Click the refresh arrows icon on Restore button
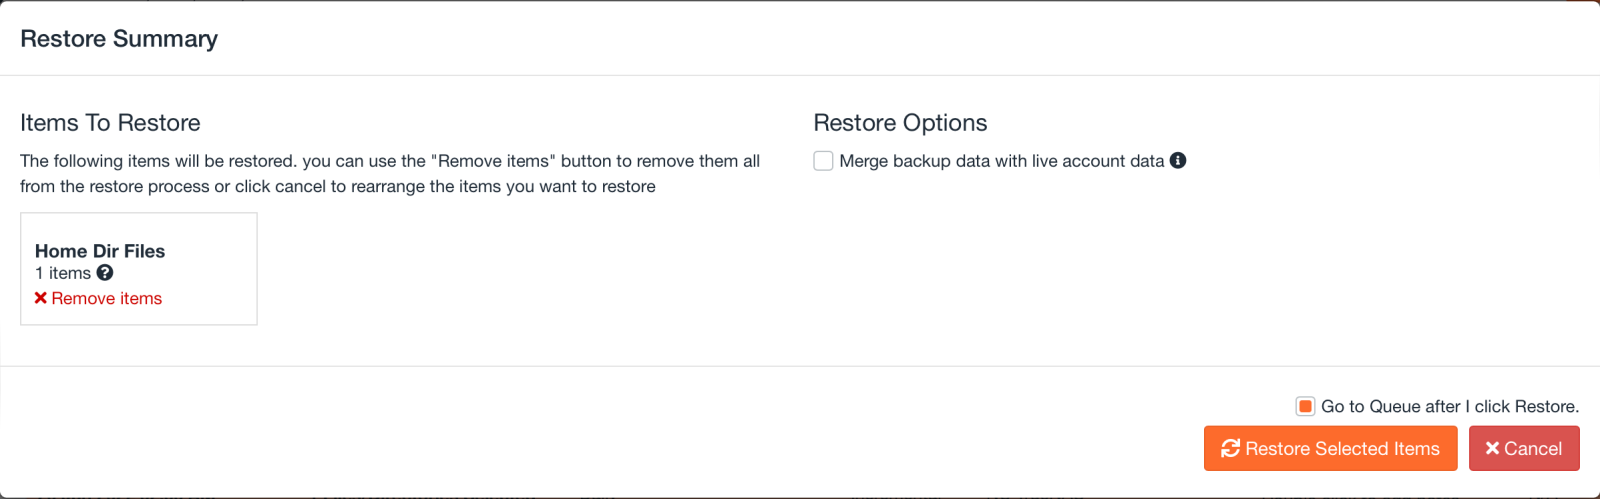Viewport: 1600px width, 499px height. tap(1231, 448)
